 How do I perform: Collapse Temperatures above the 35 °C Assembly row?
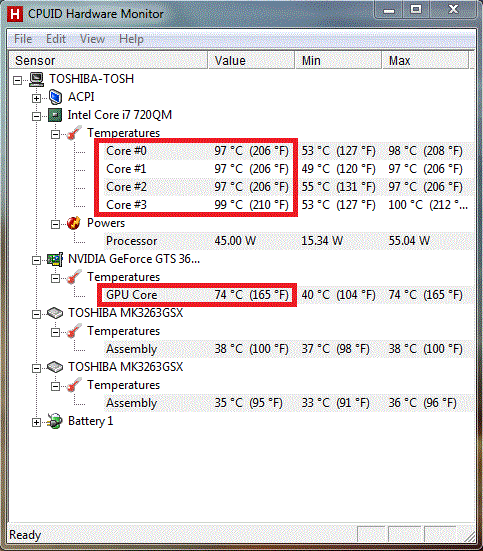[55, 387]
